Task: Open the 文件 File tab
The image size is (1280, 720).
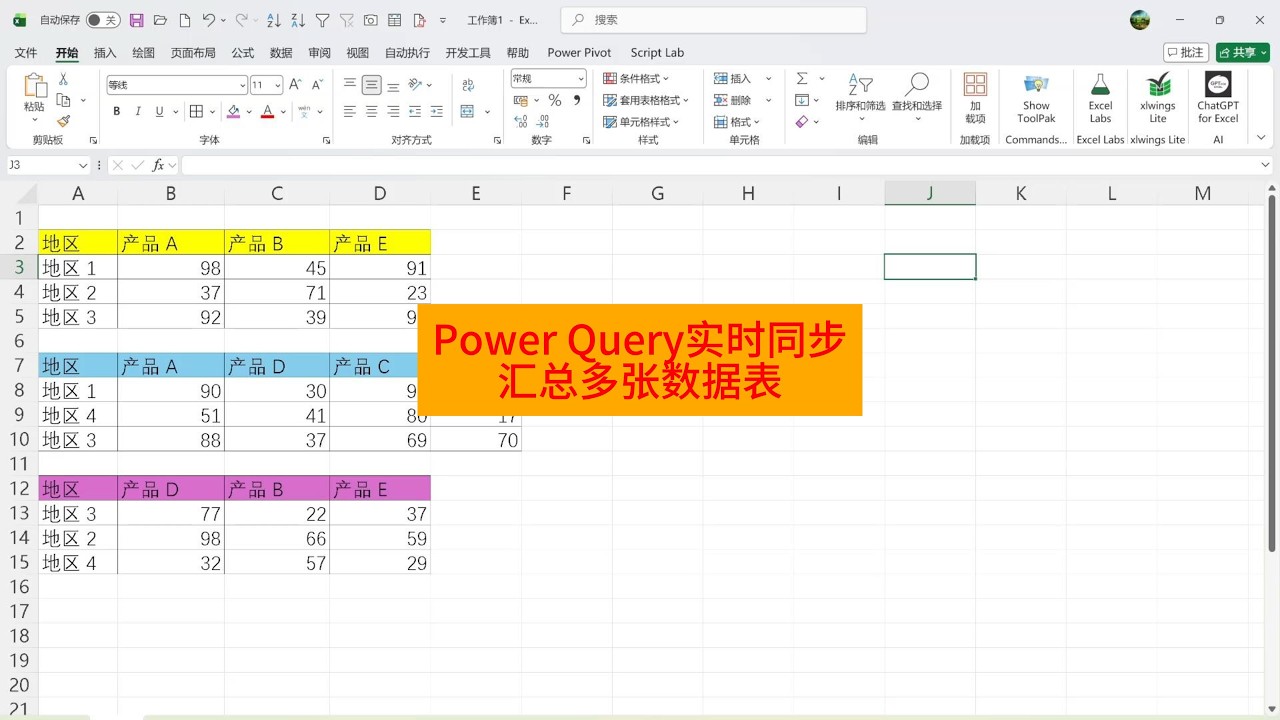Action: pos(26,53)
